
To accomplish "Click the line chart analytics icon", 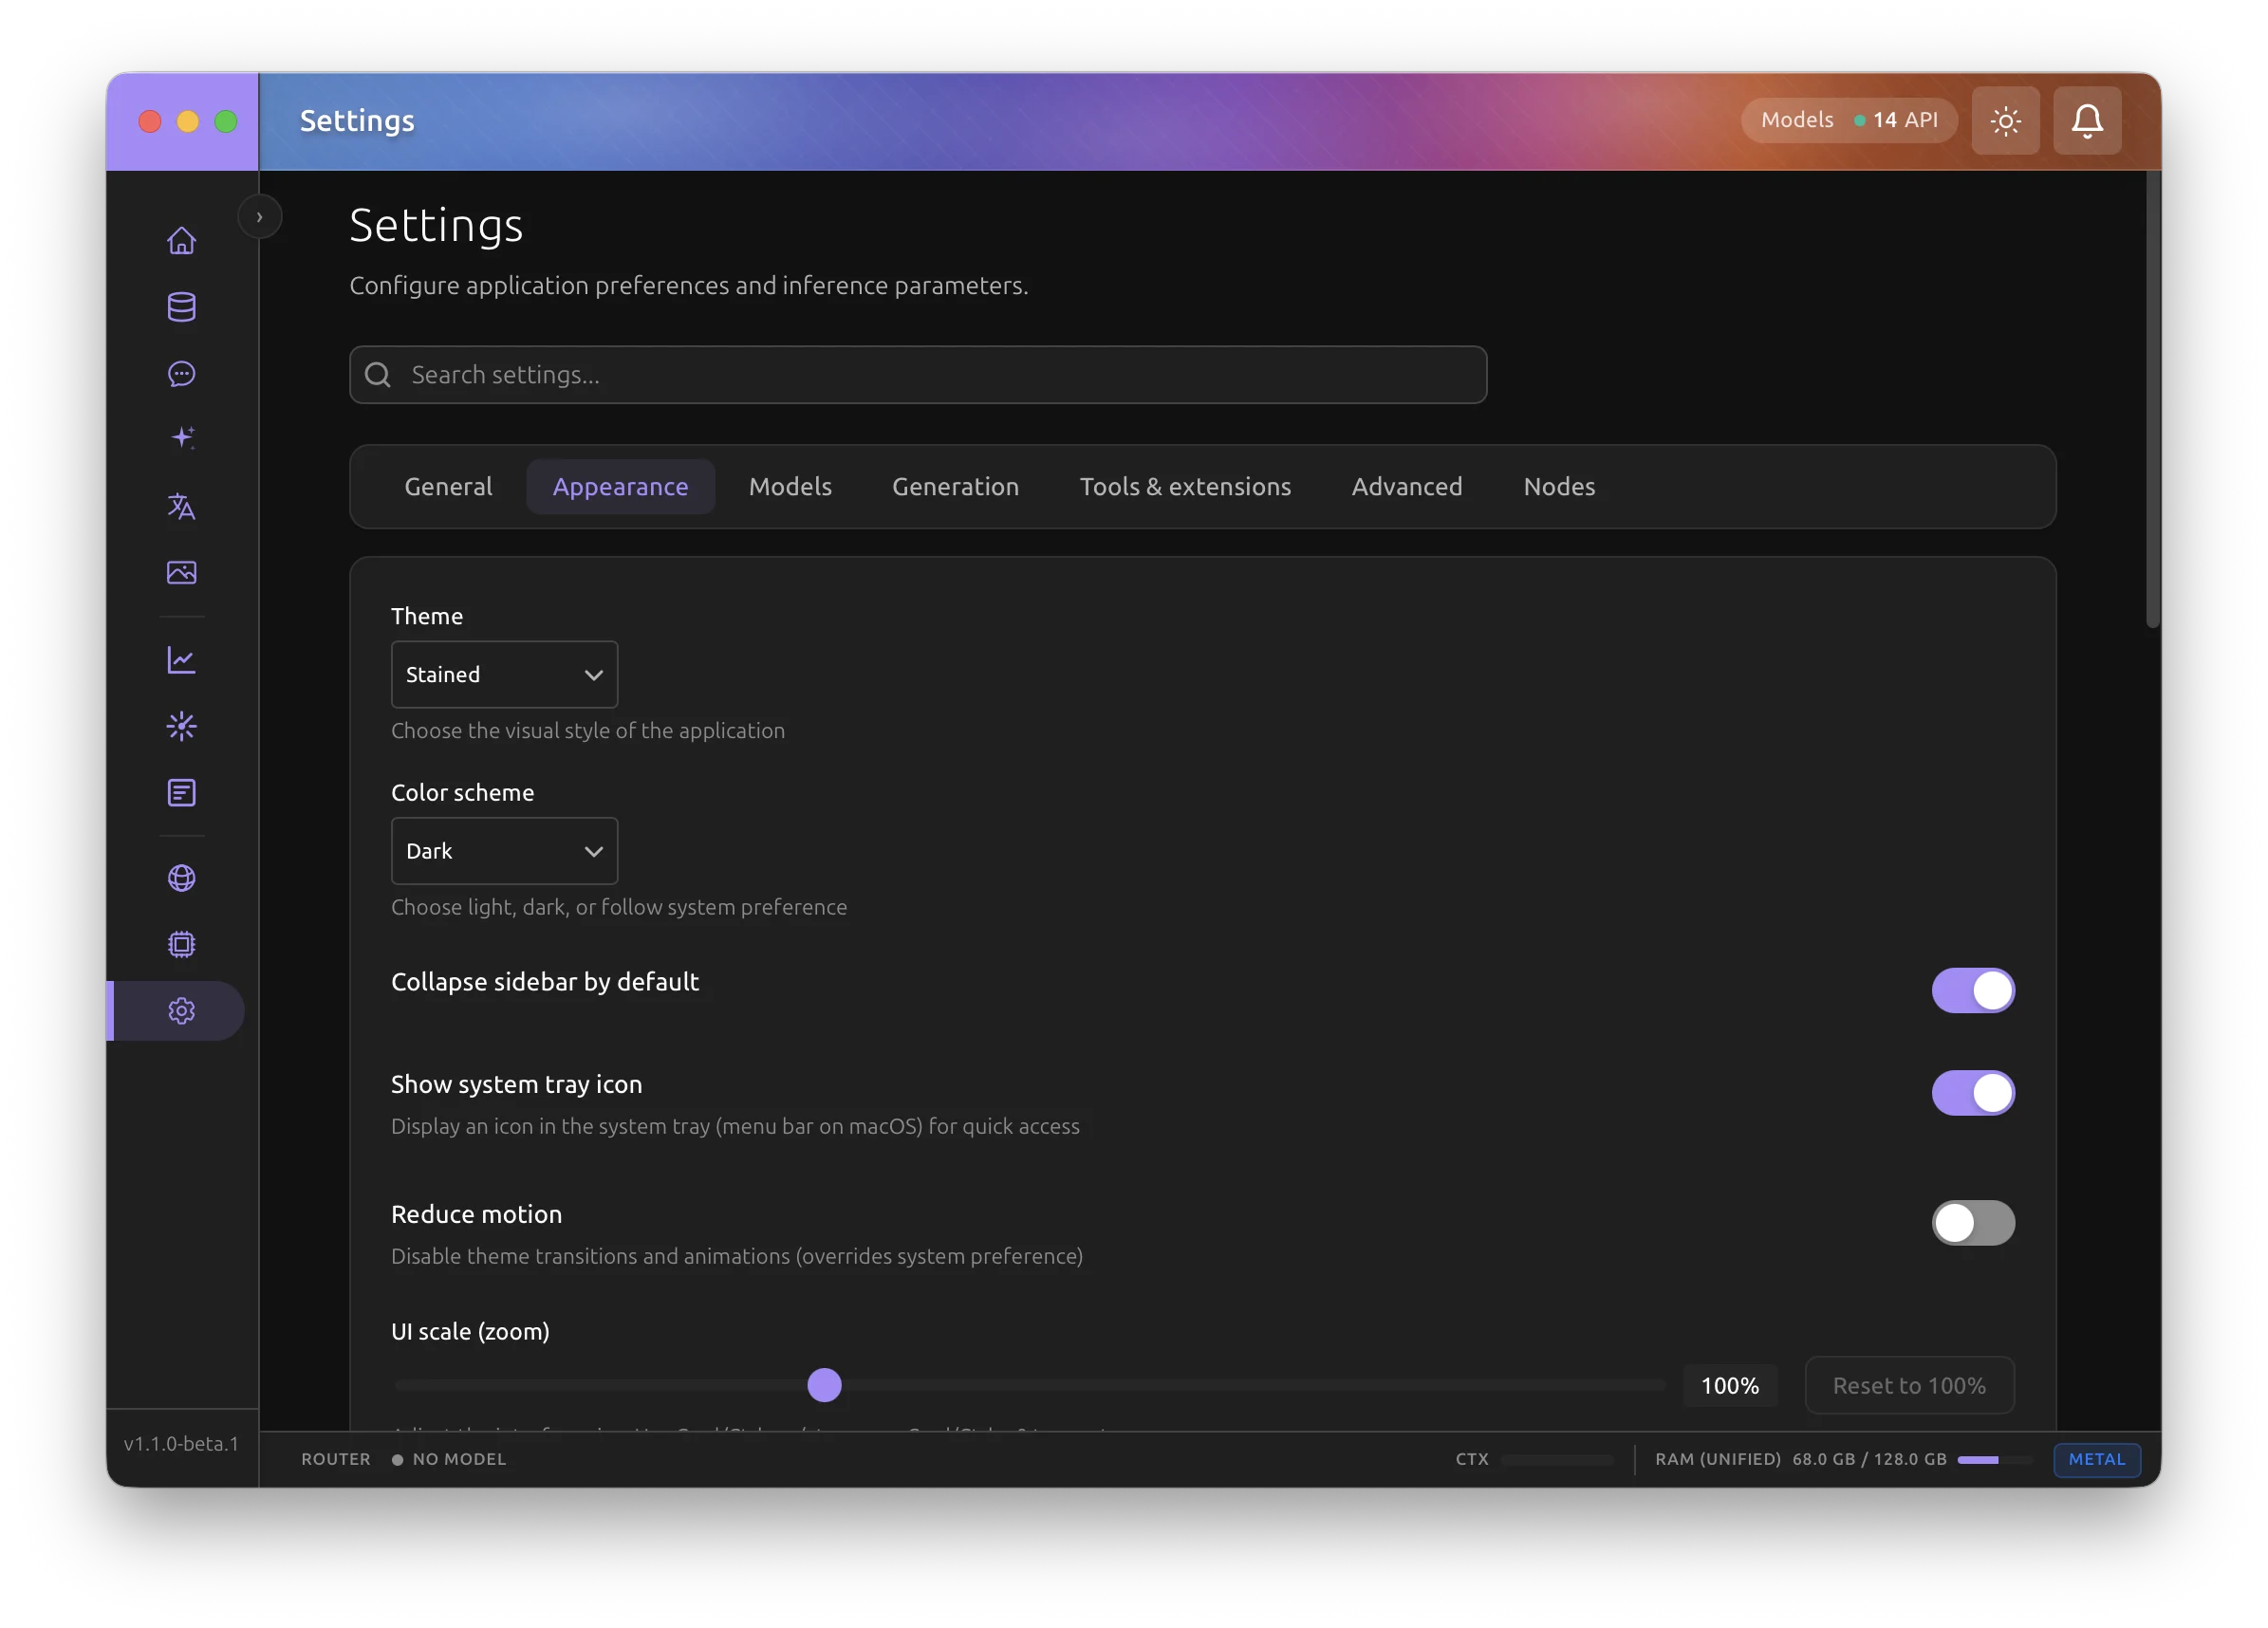I will [181, 660].
